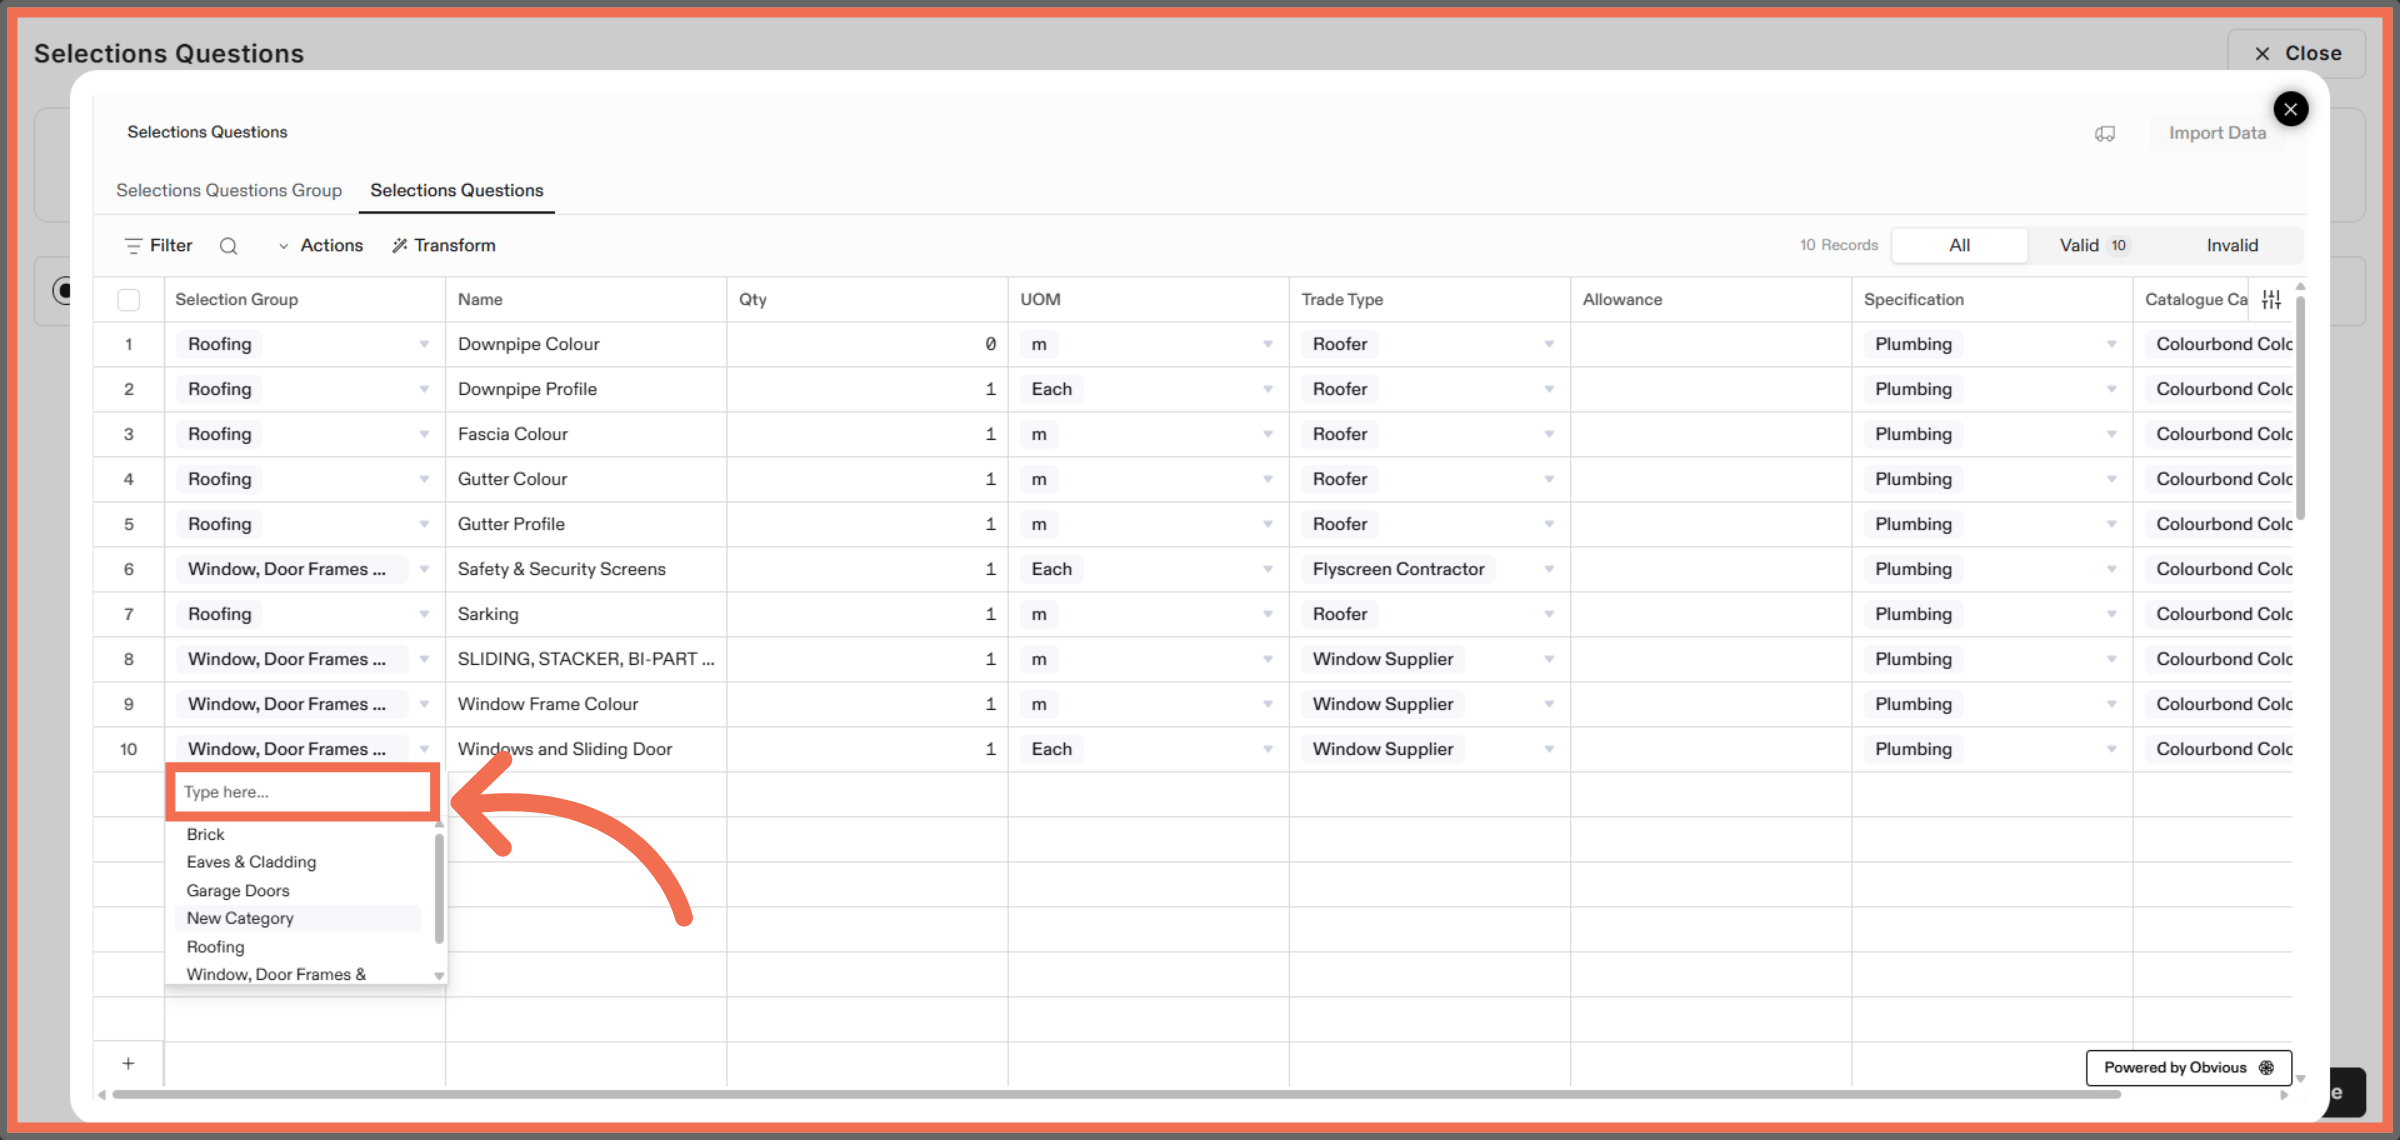The width and height of the screenshot is (2400, 1140).
Task: Open Trade Type dropdown for Flyscreen Contractor
Action: 1548,569
